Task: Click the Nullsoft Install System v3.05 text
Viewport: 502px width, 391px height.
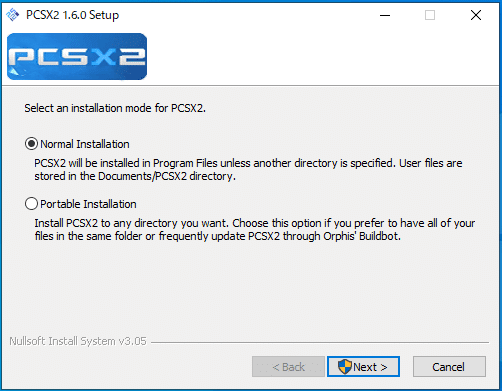Action: (x=78, y=341)
